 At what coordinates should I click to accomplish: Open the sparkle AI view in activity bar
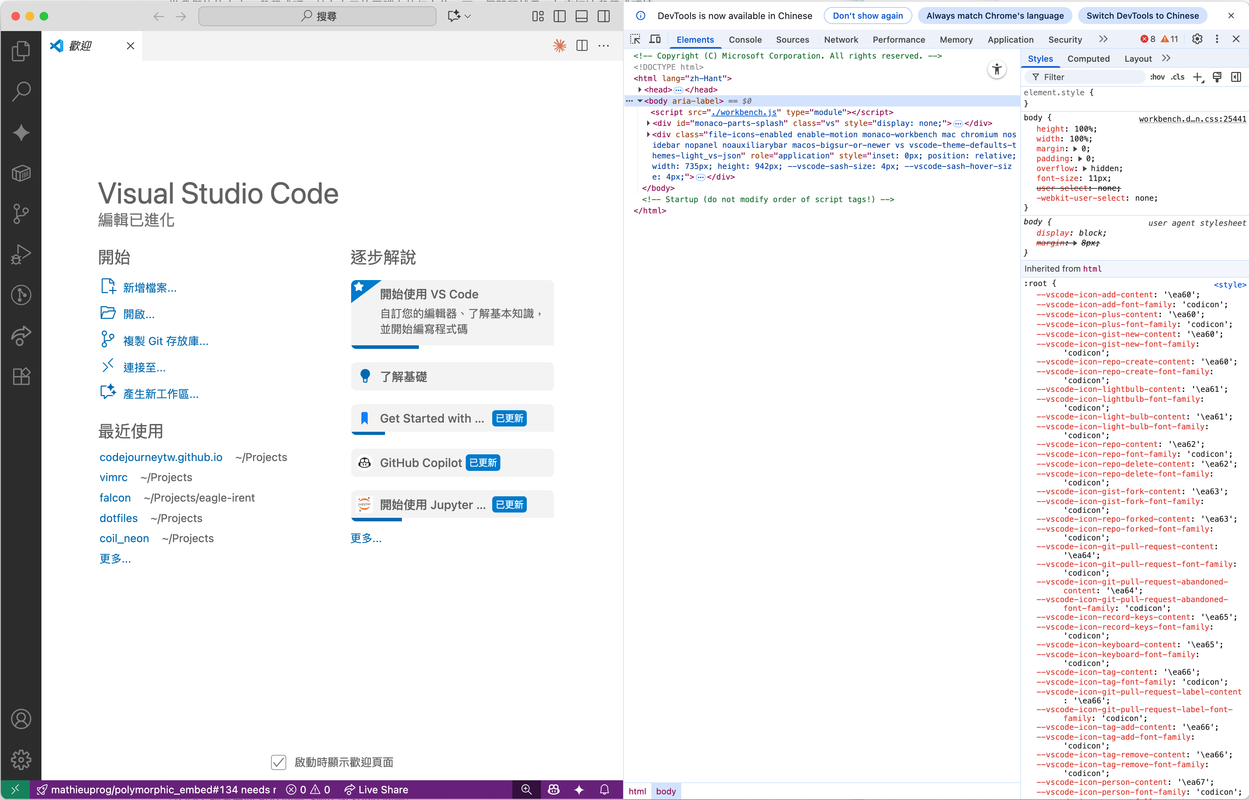[20, 133]
